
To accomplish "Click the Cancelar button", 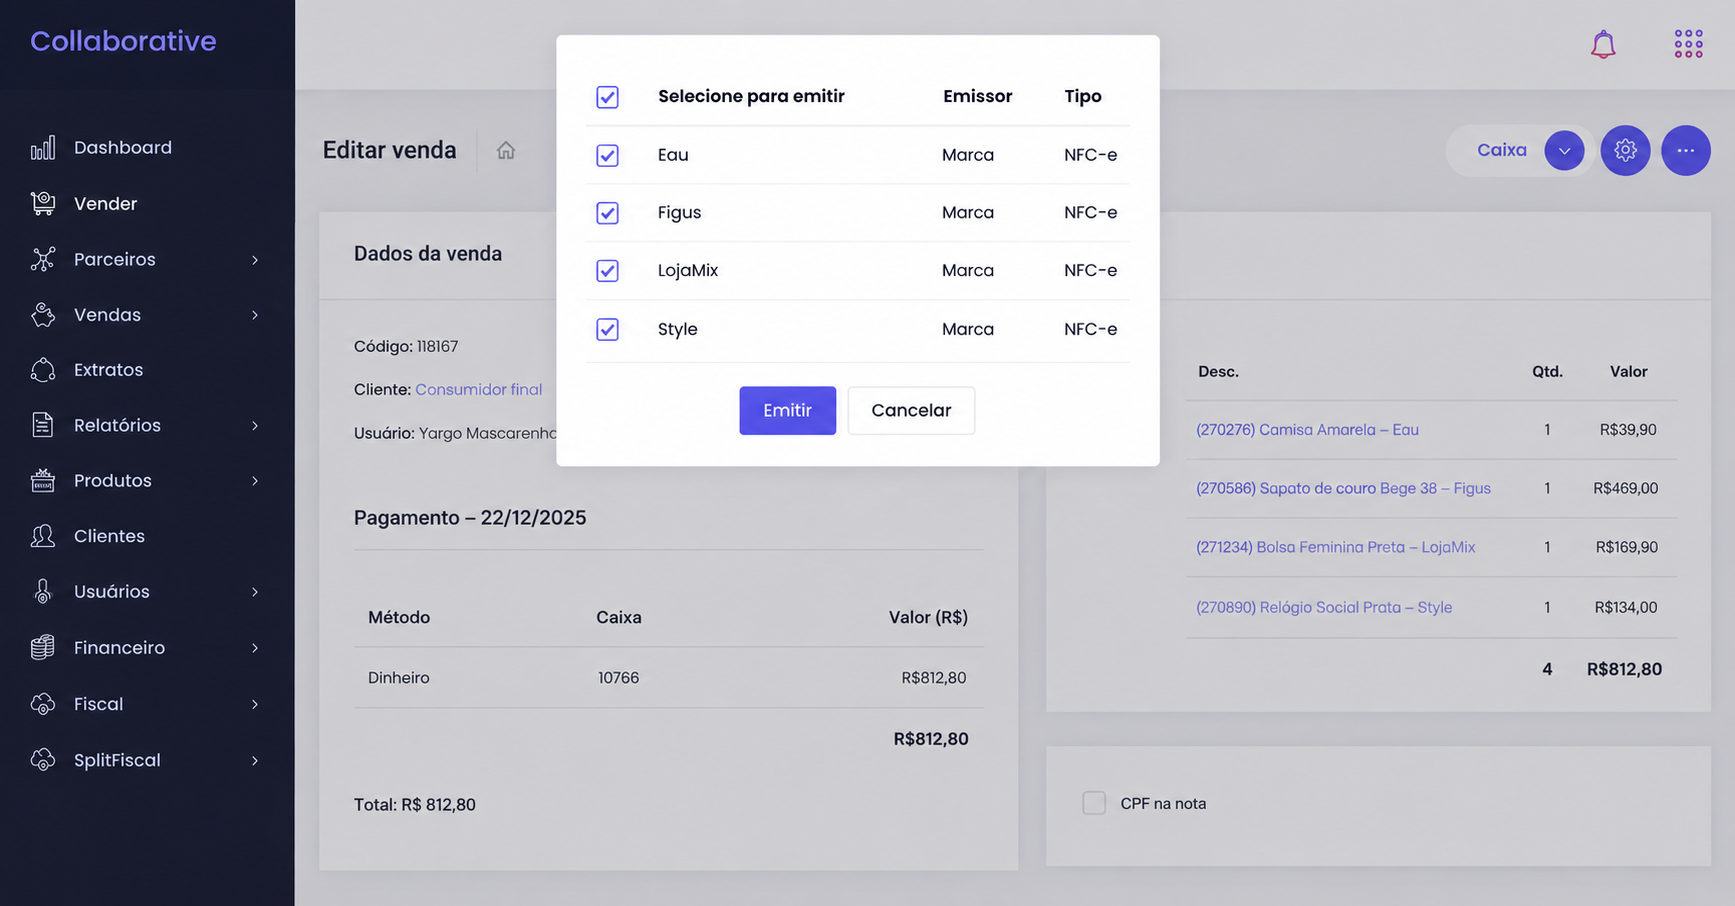I will coord(911,410).
